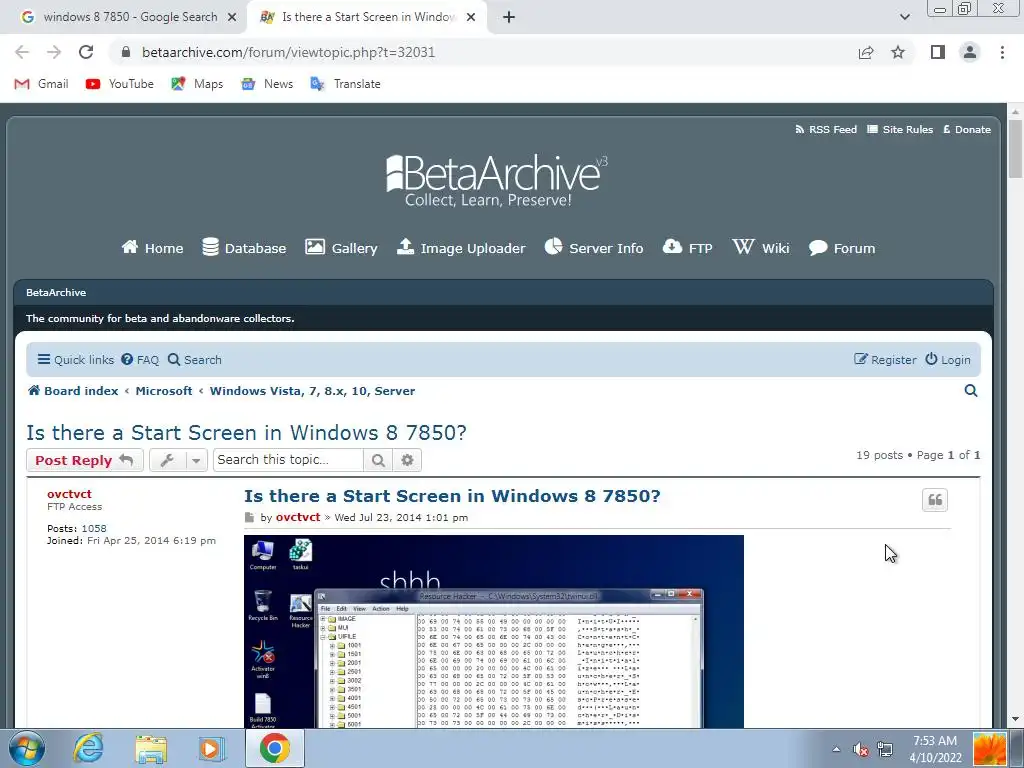Click the address bar URL
Viewport: 1024px width, 768px height.
tap(288, 52)
